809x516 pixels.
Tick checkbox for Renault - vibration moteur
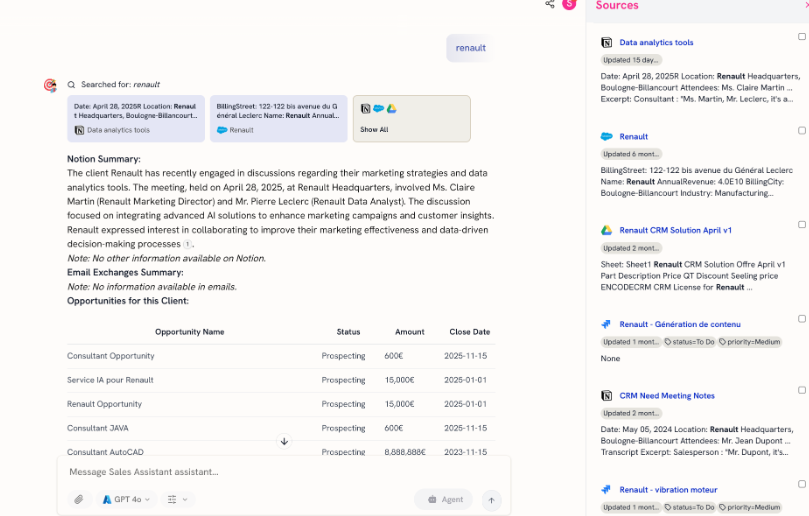coord(802,484)
